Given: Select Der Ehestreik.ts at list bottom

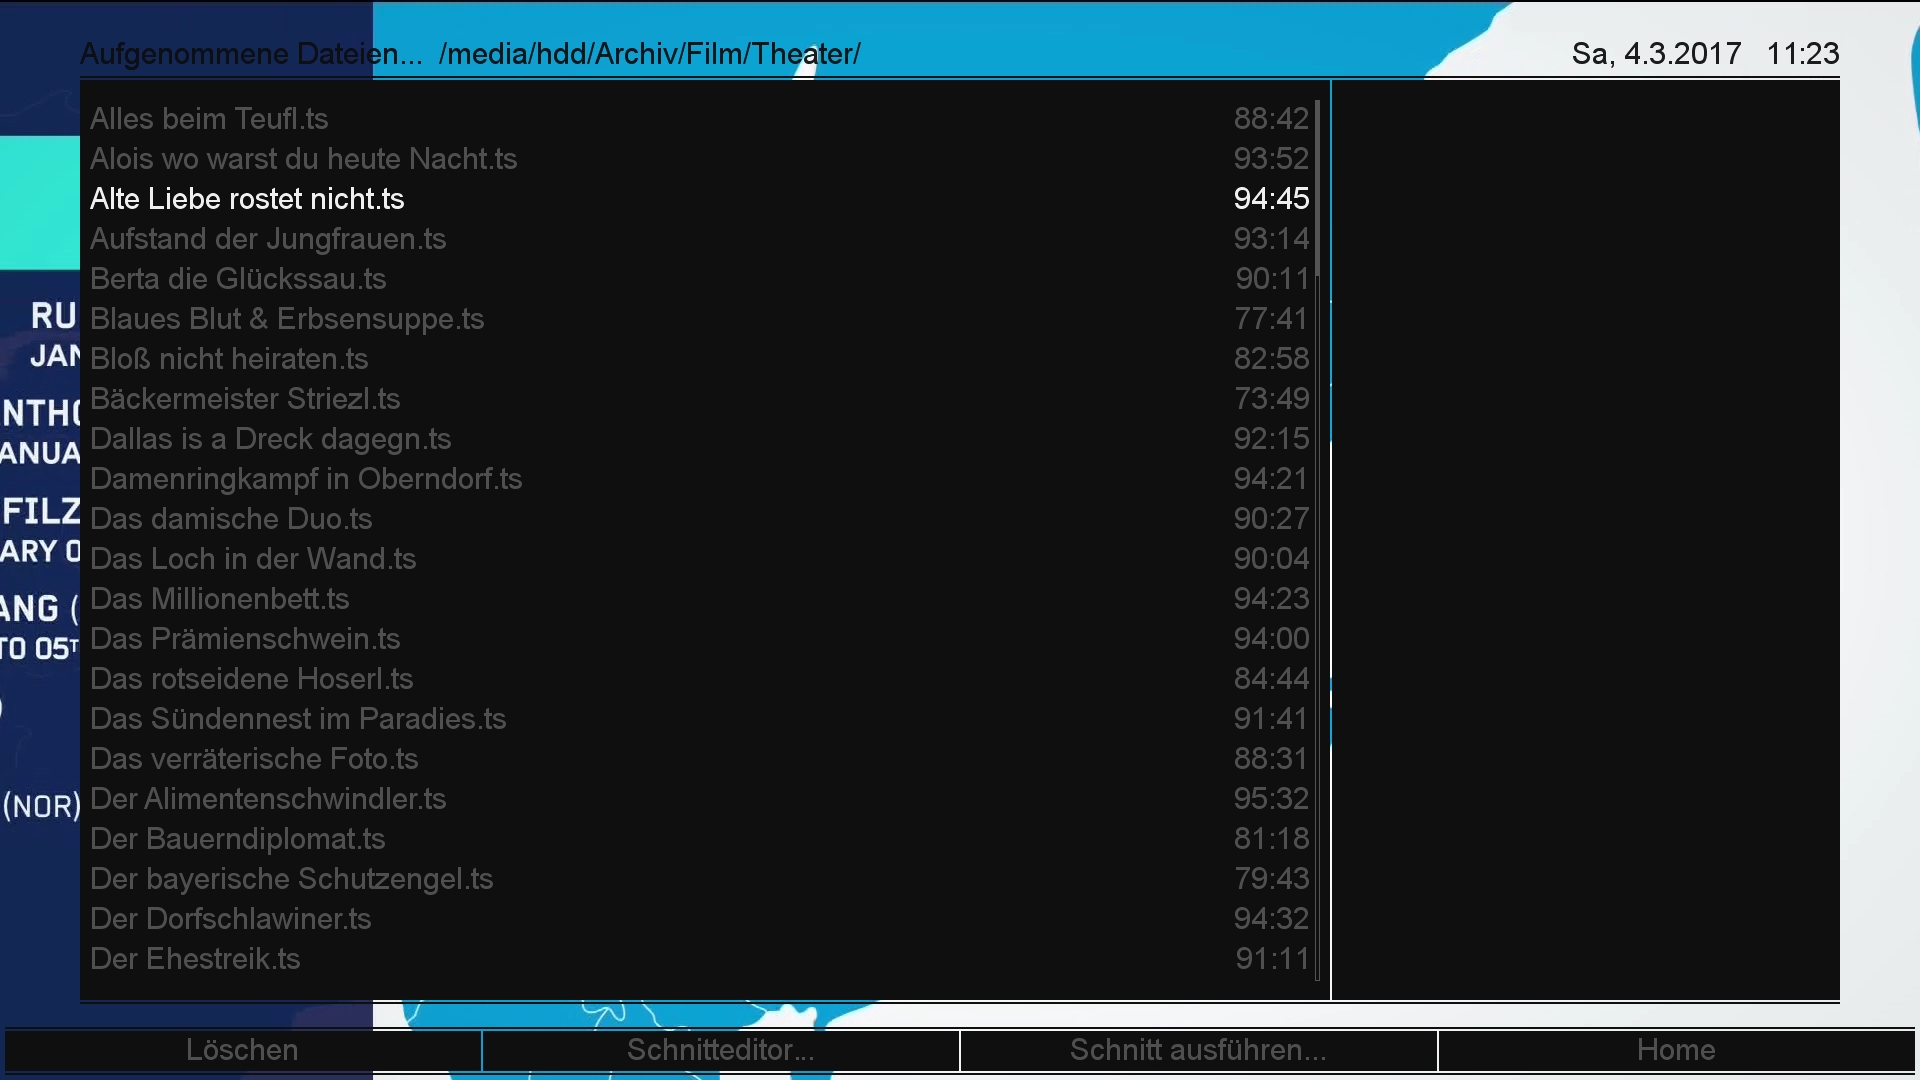Looking at the screenshot, I should [x=195, y=959].
